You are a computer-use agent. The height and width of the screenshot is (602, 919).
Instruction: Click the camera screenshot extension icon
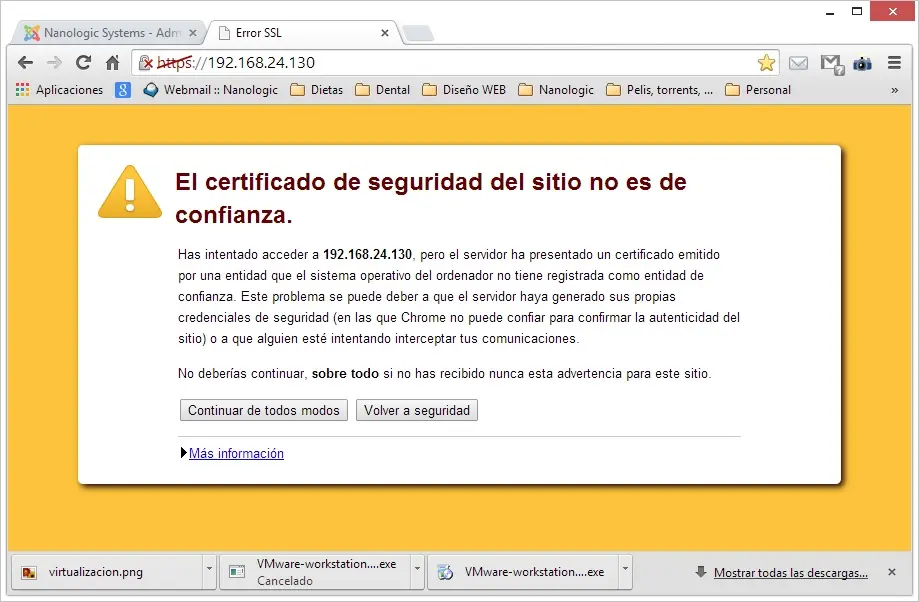pyautogui.click(x=862, y=63)
